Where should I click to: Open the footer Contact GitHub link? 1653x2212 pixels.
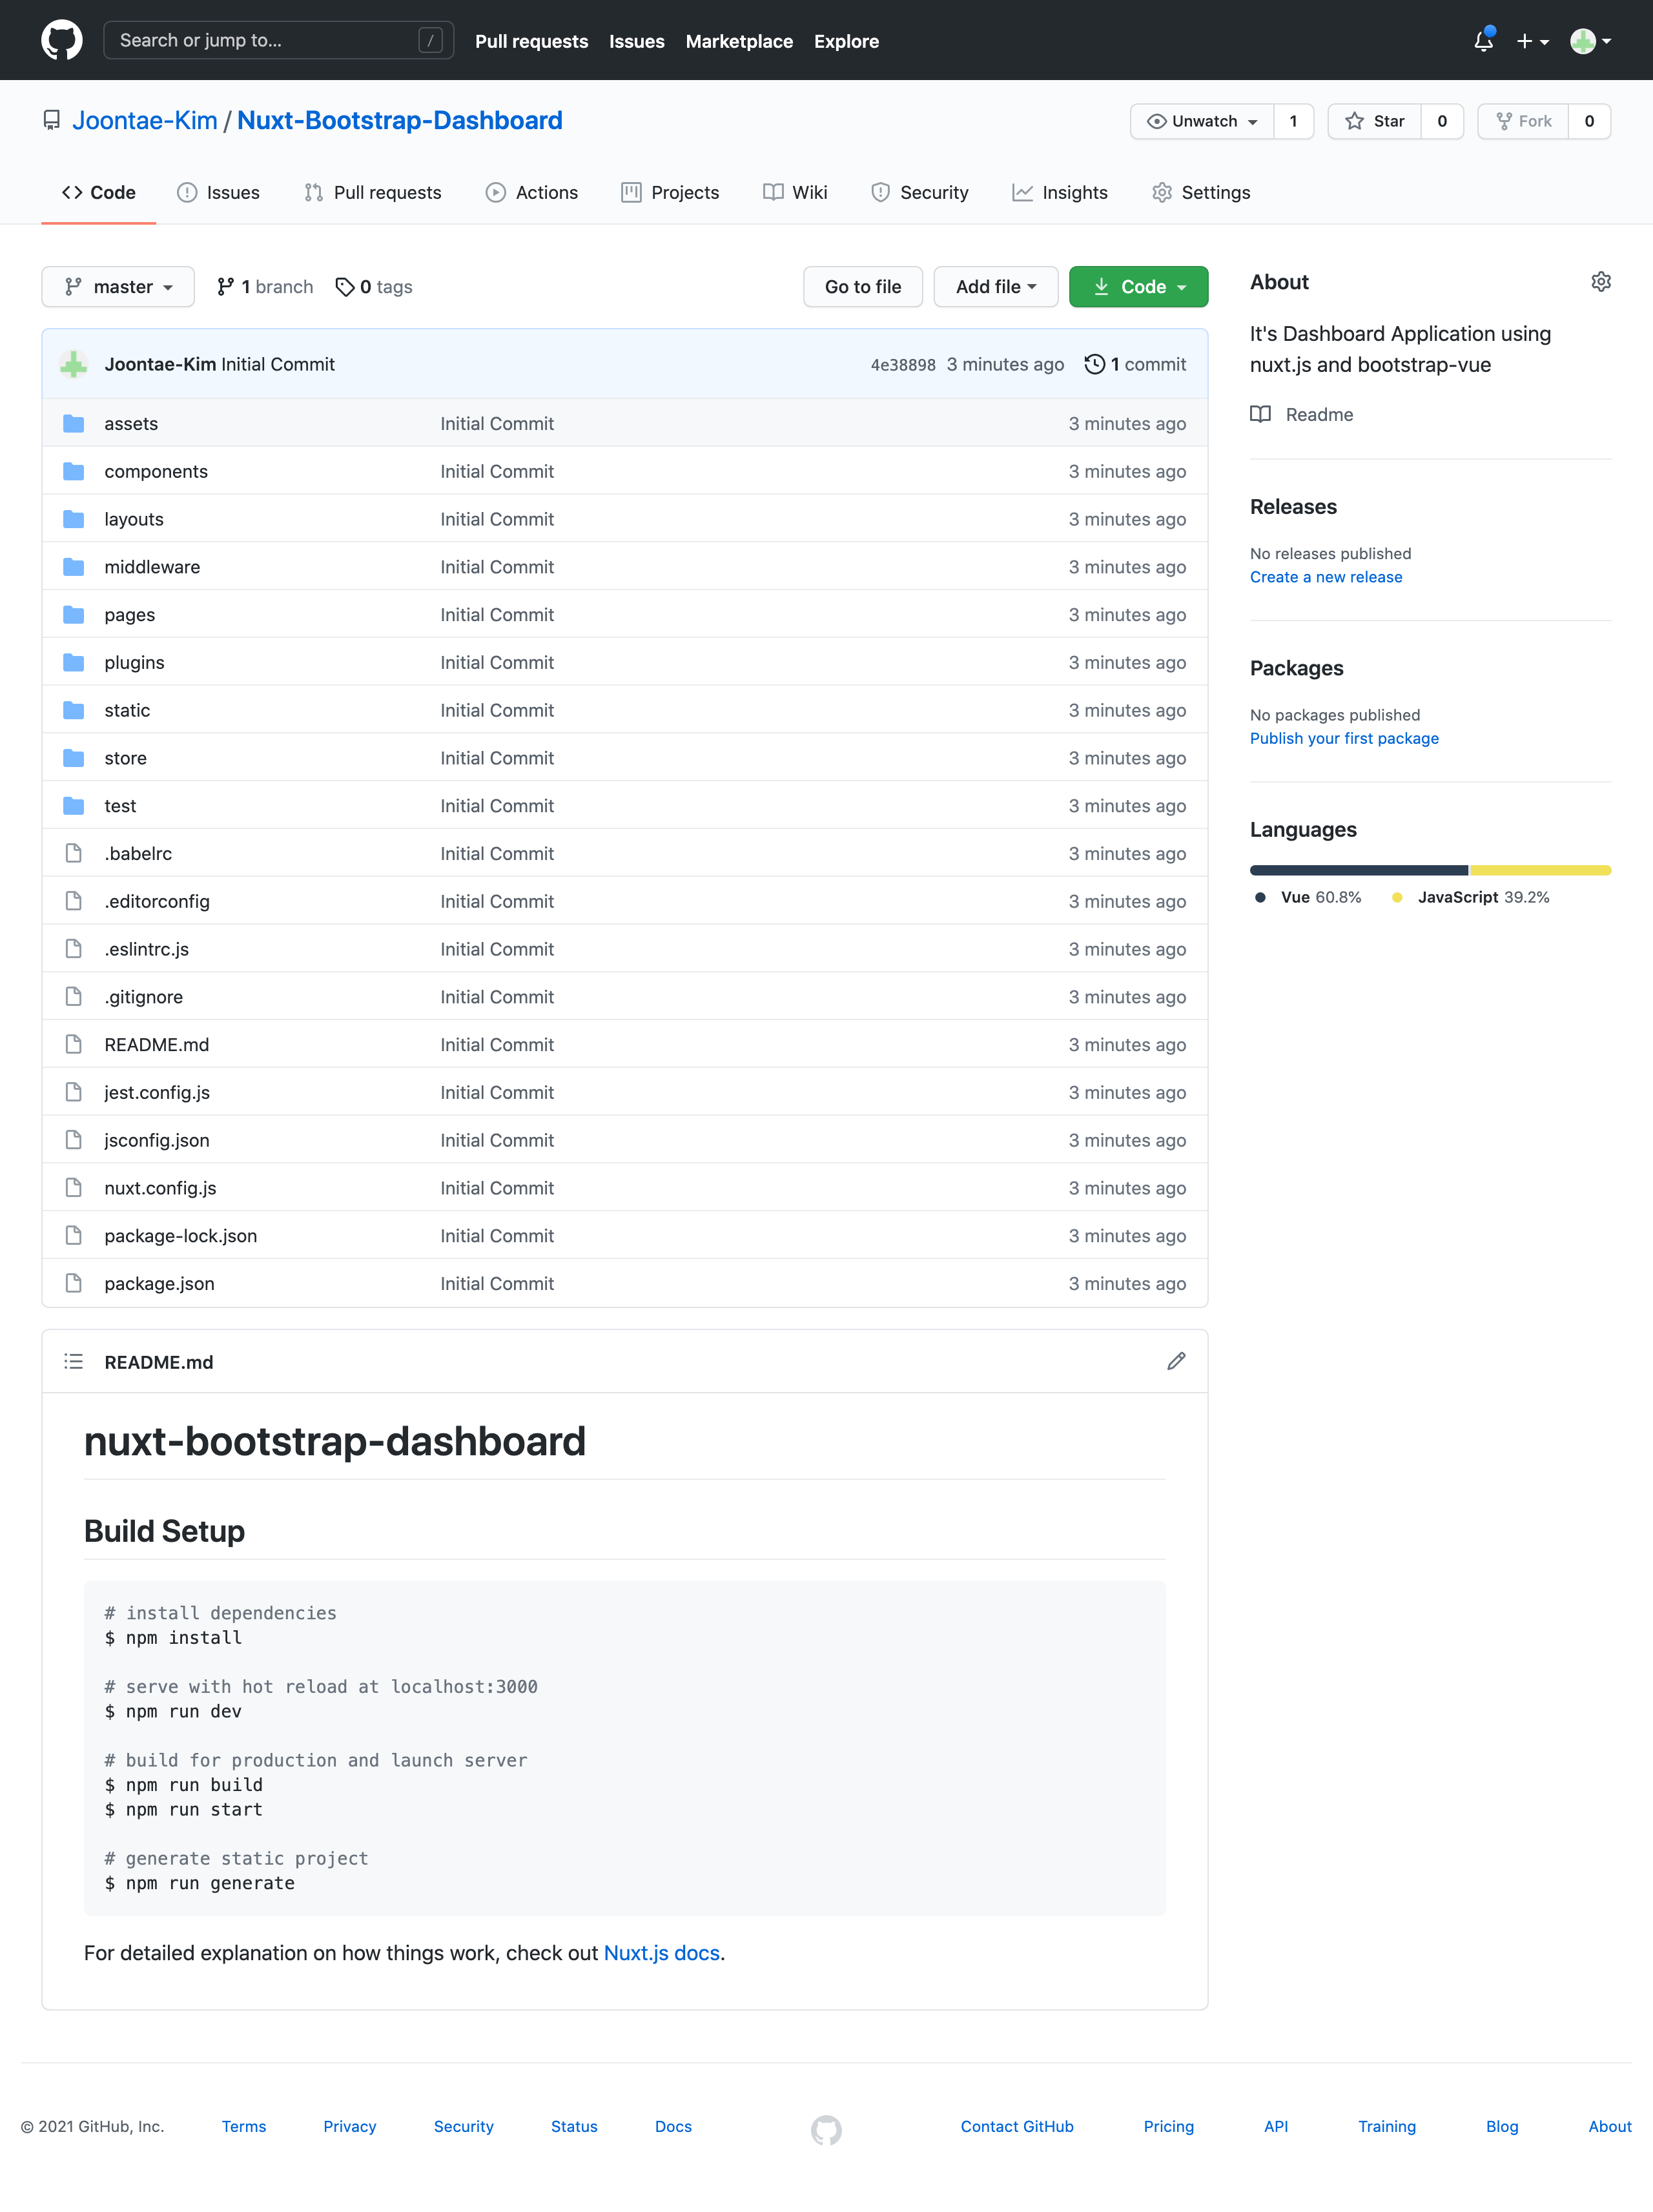pos(1017,2126)
